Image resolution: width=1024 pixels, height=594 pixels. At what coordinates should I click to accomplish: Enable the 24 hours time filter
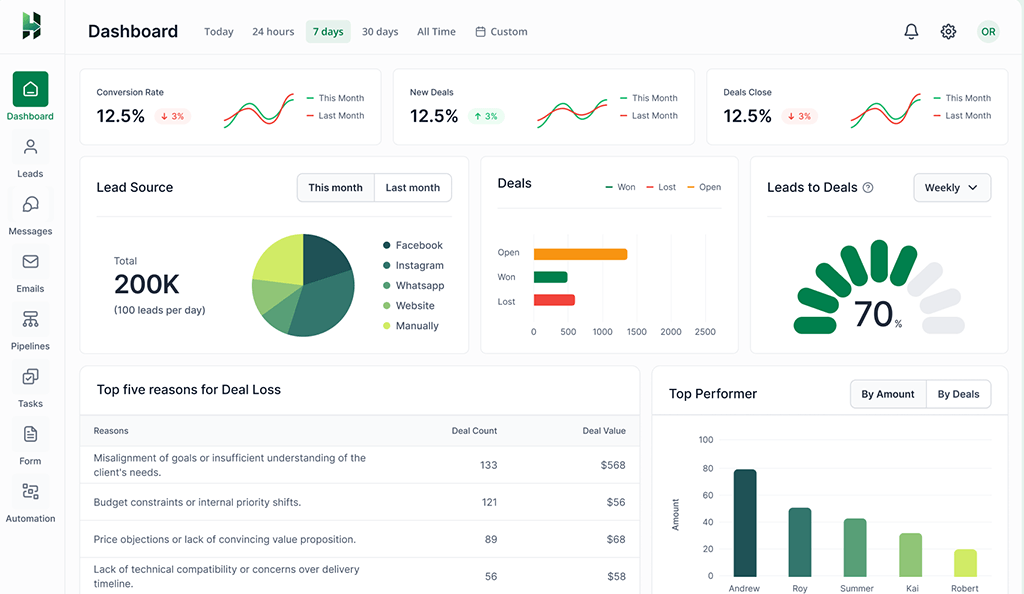click(272, 31)
